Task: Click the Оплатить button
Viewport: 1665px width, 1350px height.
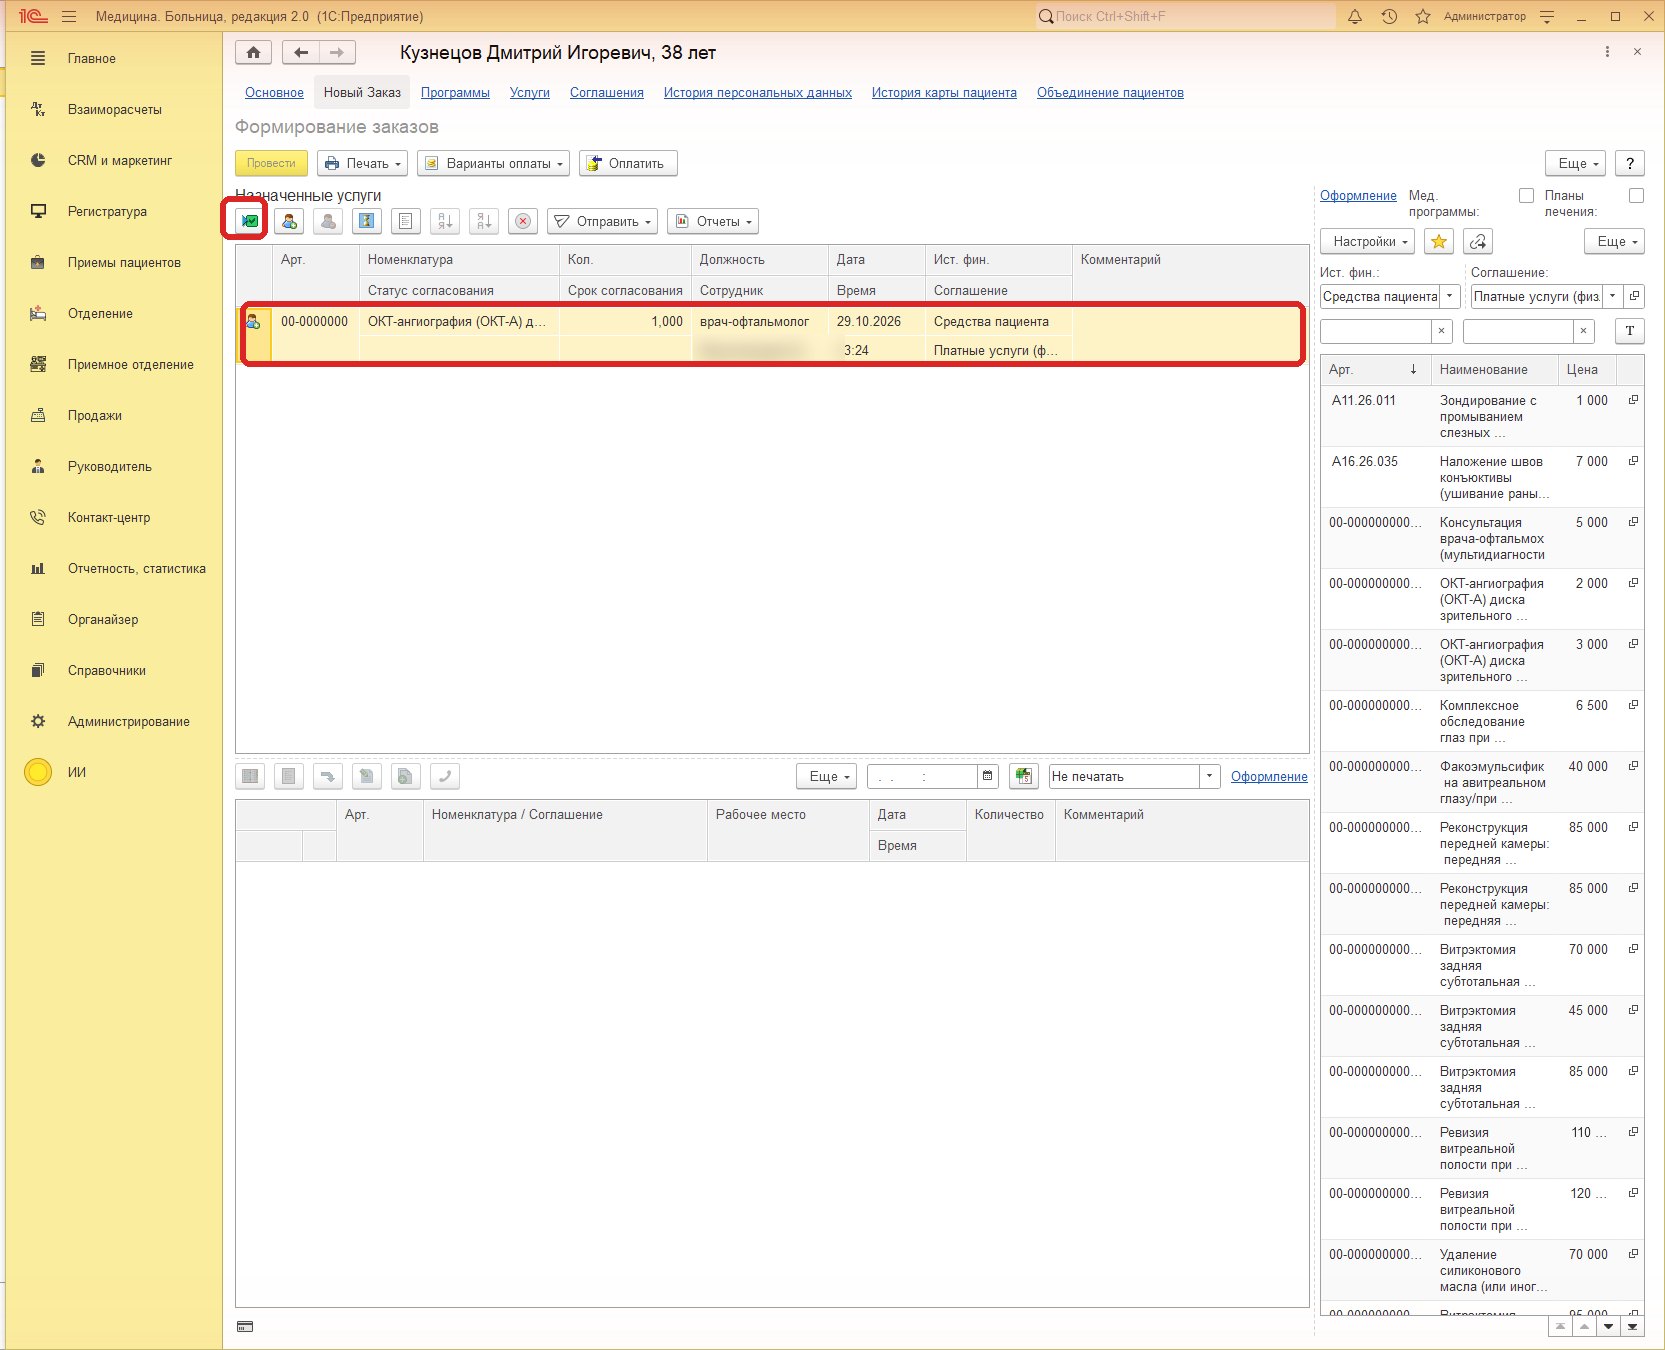Action: tap(628, 163)
